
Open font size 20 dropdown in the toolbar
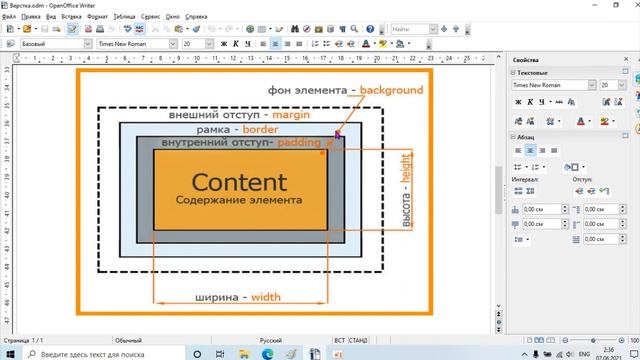pyautogui.click(x=209, y=44)
